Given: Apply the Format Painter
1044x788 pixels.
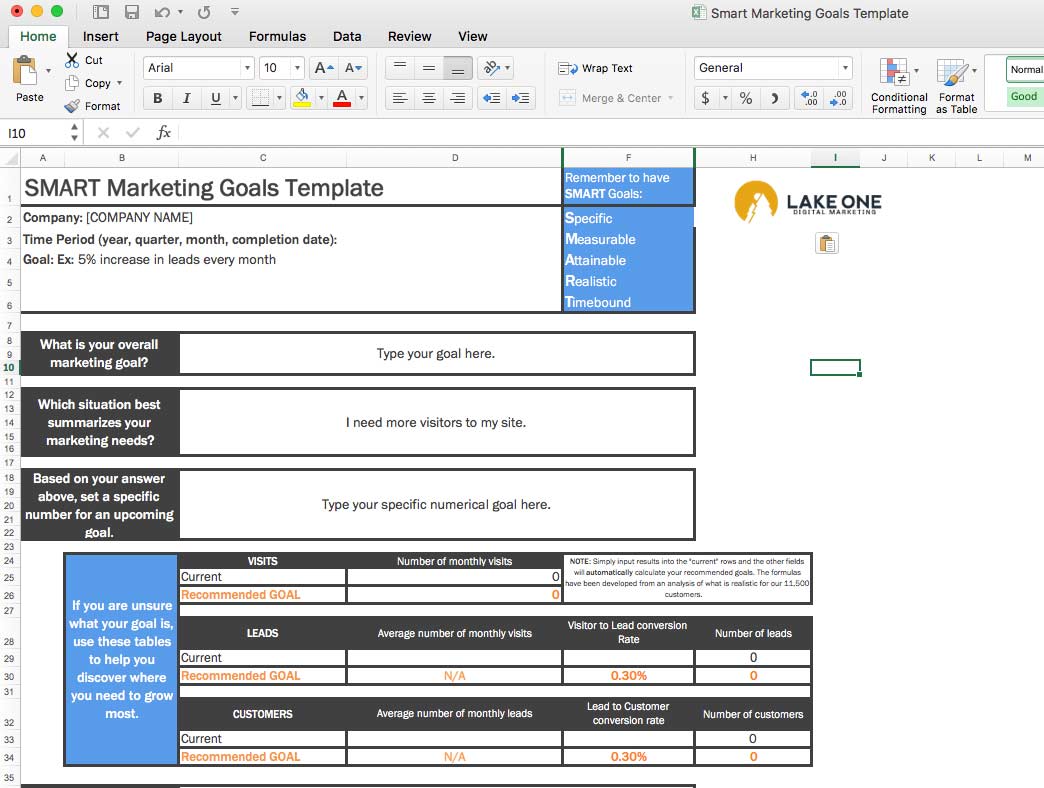Looking at the screenshot, I should (95, 105).
